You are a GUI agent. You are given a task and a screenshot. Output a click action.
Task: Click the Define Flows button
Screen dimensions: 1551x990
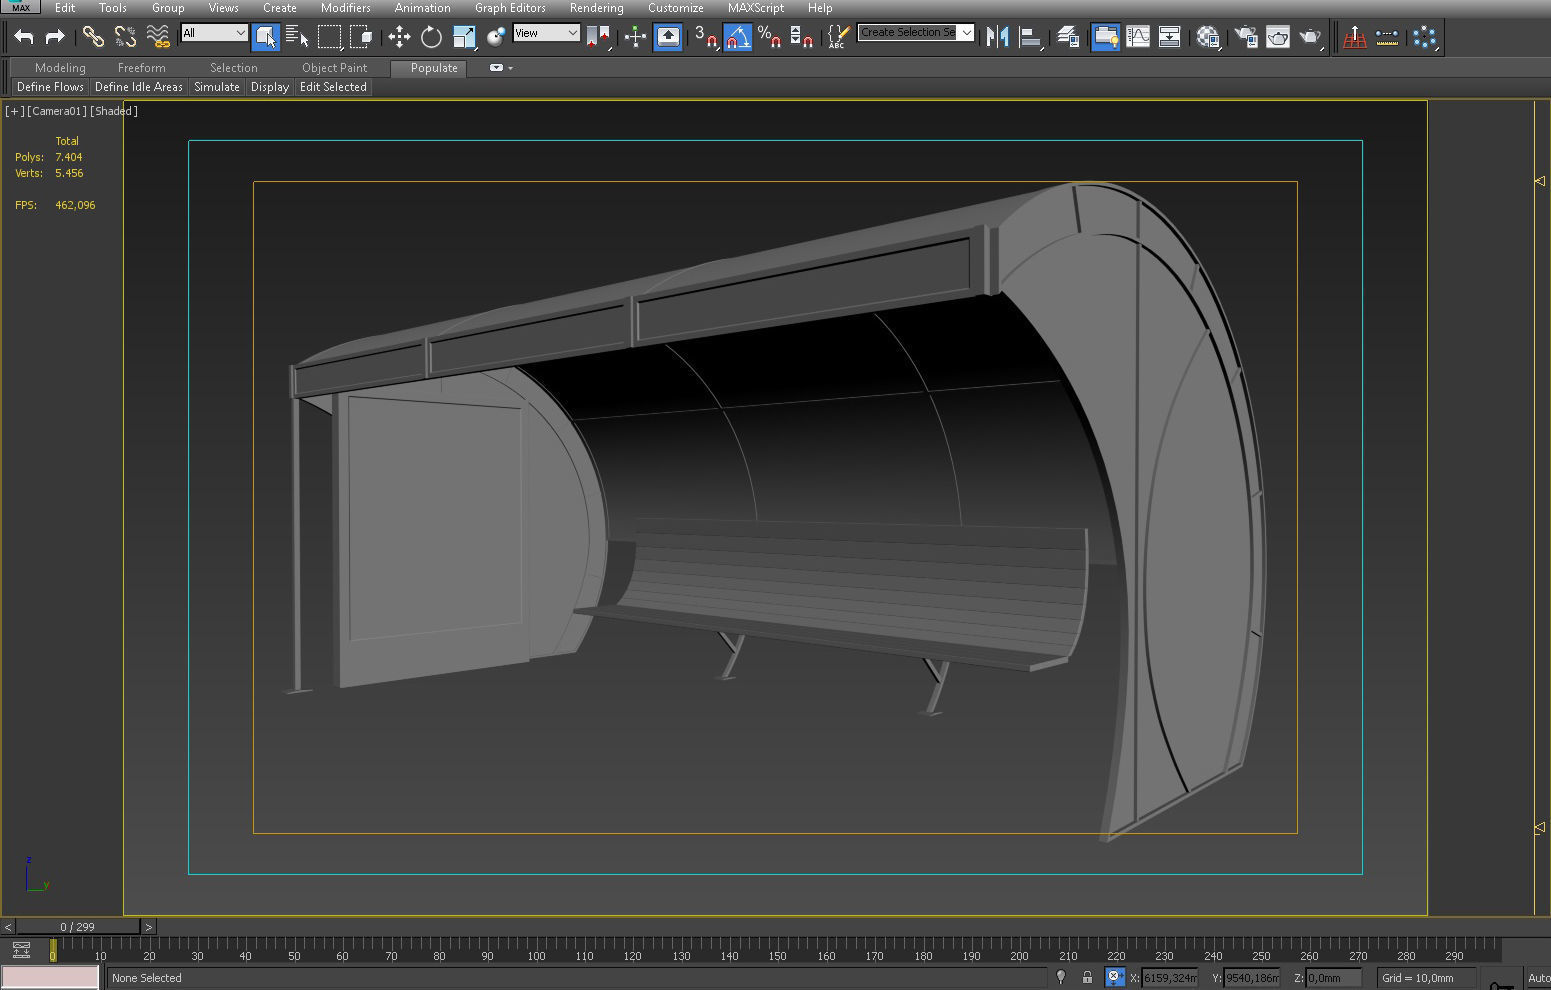click(x=50, y=87)
